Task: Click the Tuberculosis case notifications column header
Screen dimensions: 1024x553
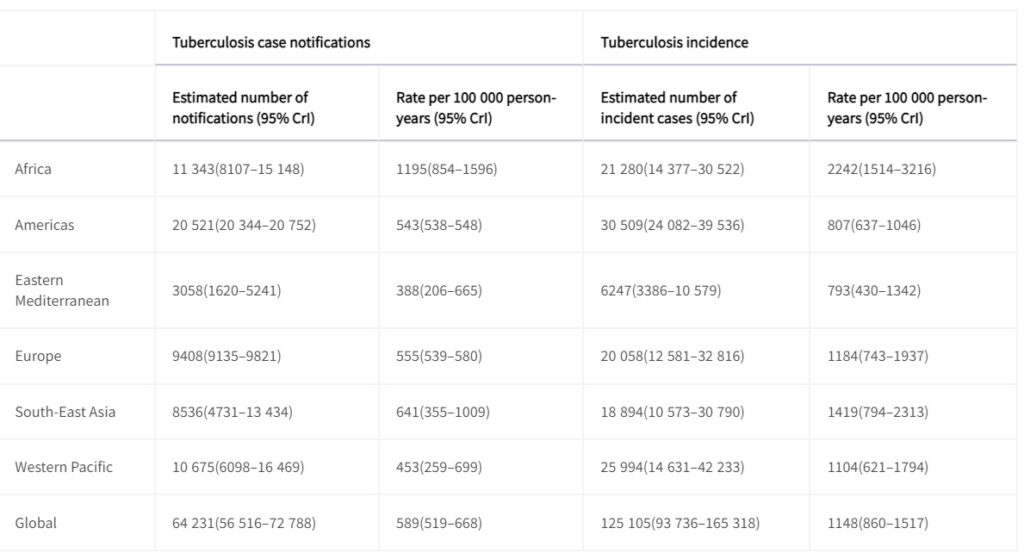Action: click(271, 42)
